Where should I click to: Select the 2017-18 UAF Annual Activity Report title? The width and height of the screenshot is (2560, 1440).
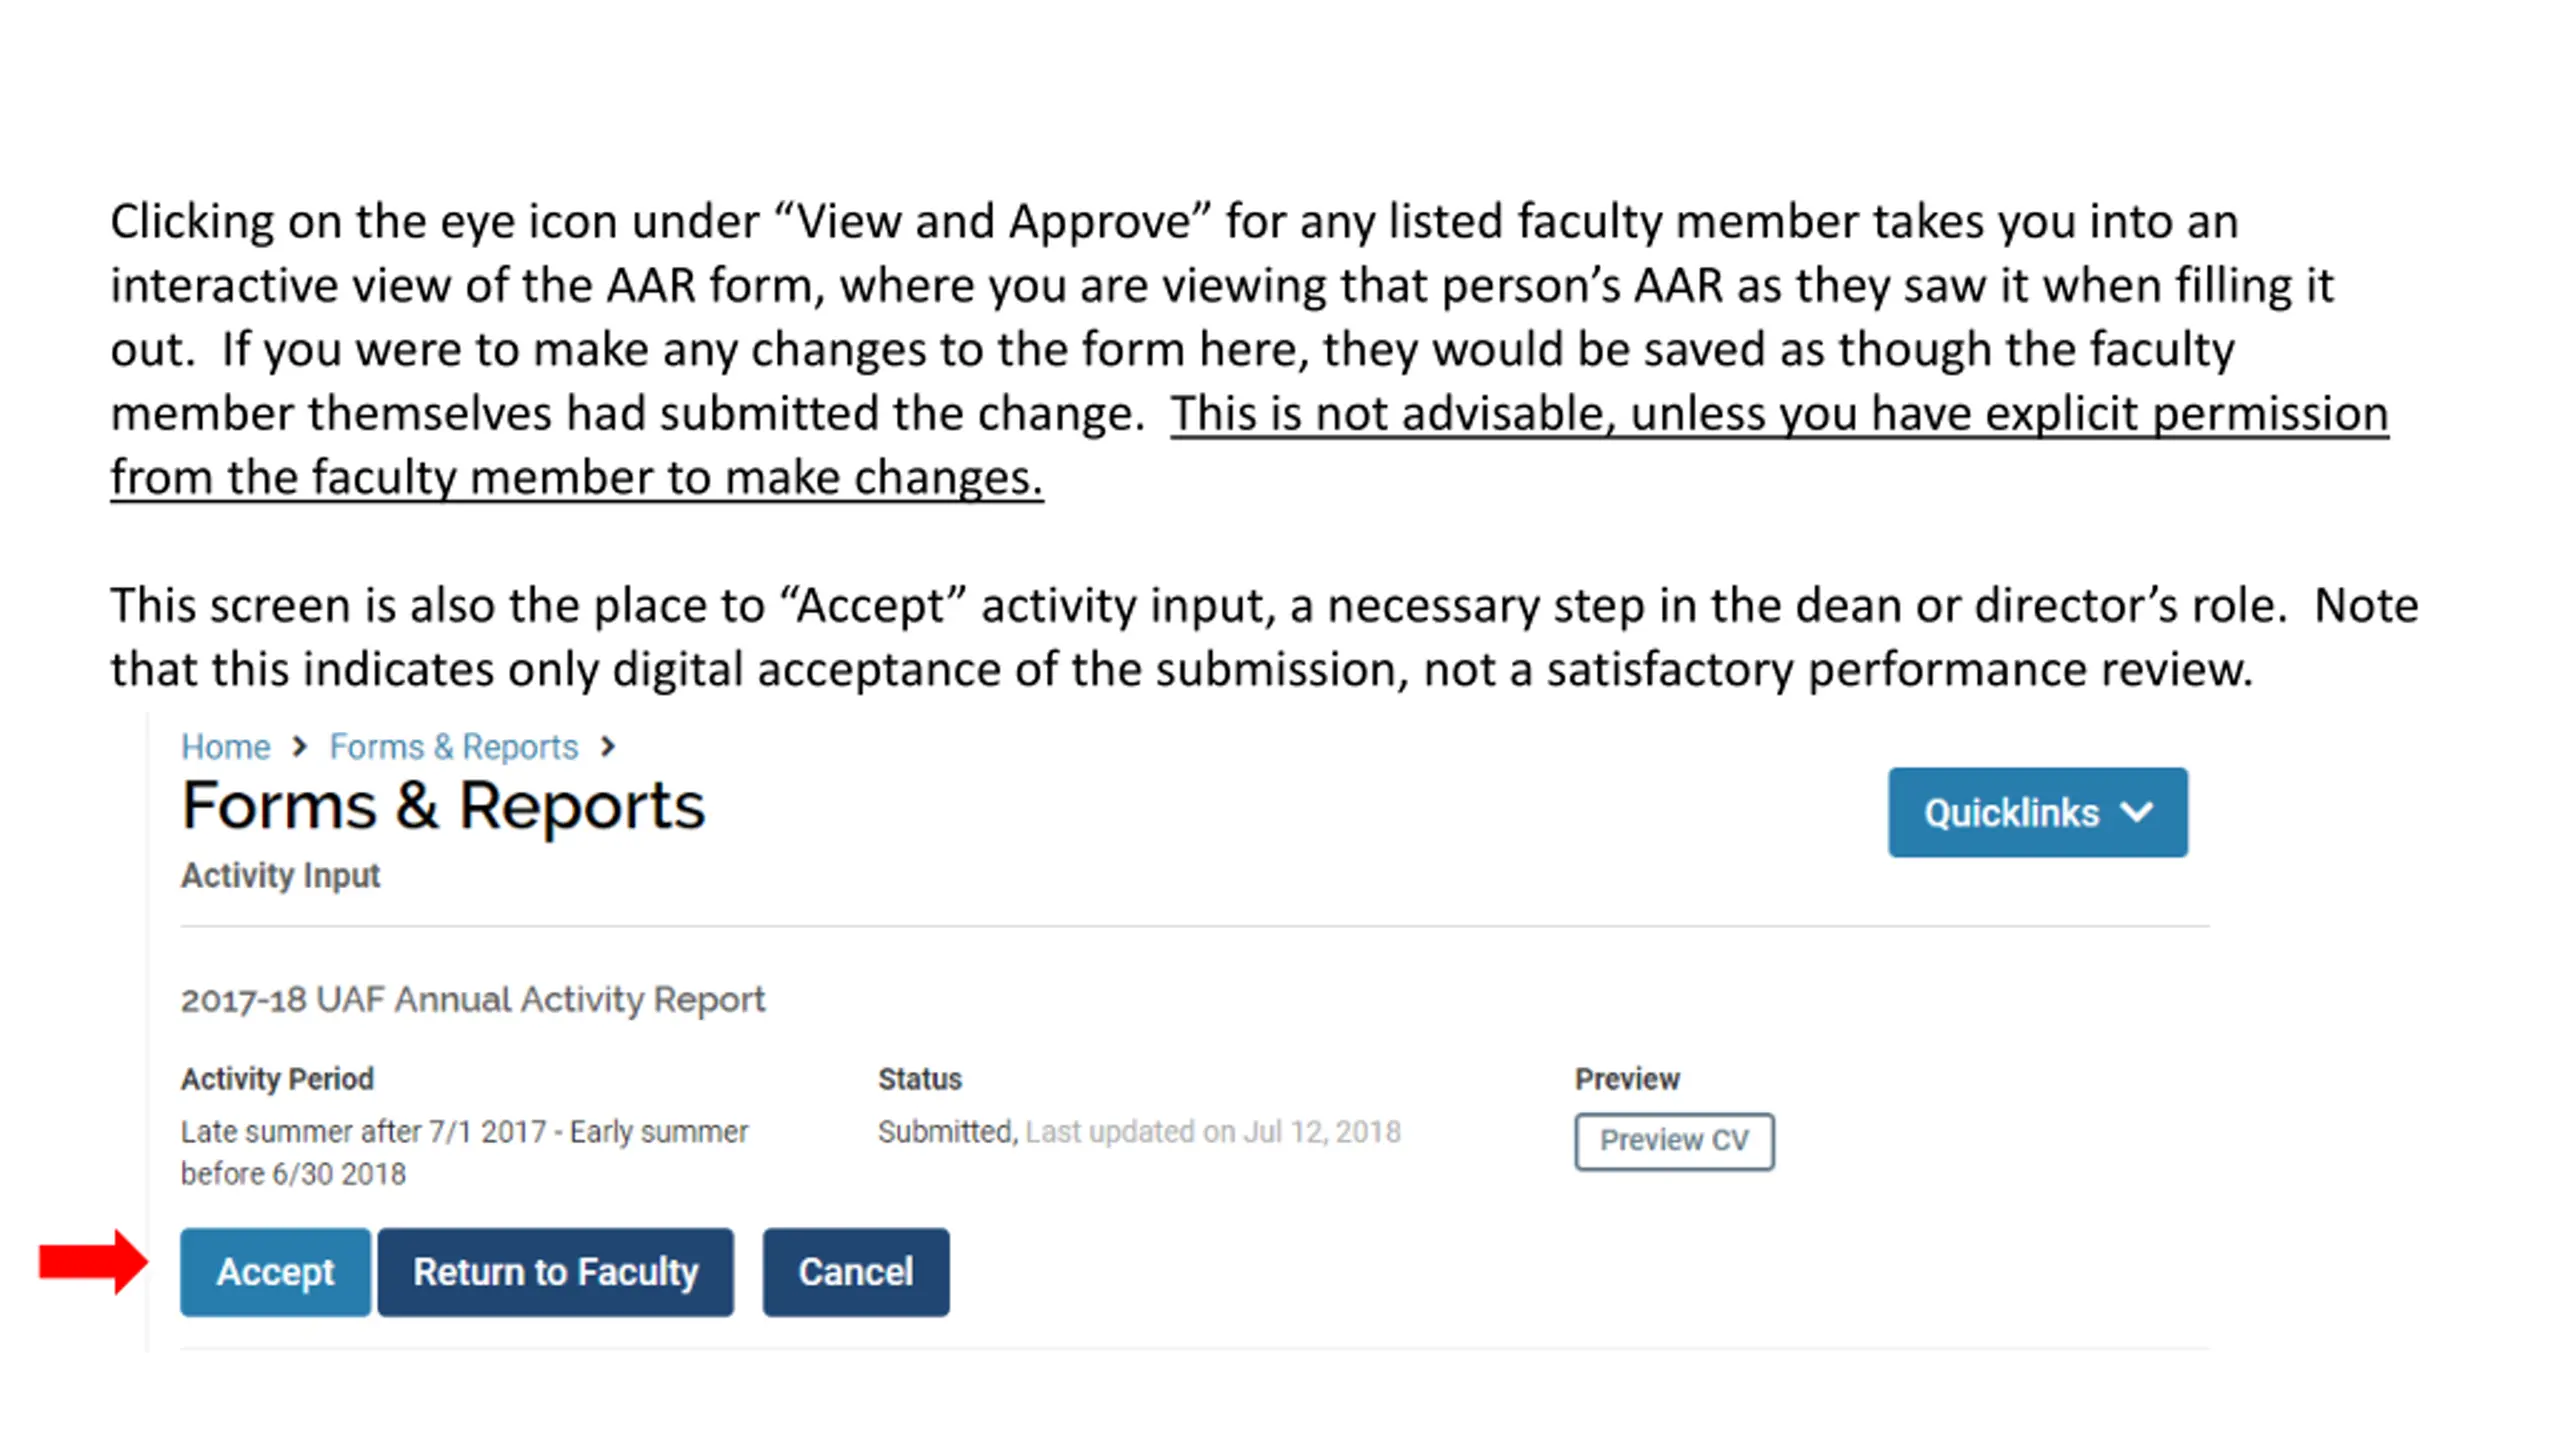pos(473,999)
